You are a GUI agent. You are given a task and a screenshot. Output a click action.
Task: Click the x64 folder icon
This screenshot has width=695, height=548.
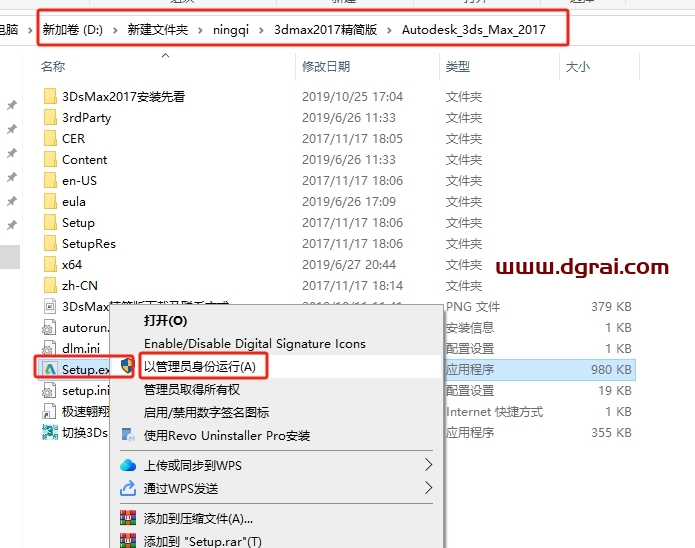[x=50, y=264]
